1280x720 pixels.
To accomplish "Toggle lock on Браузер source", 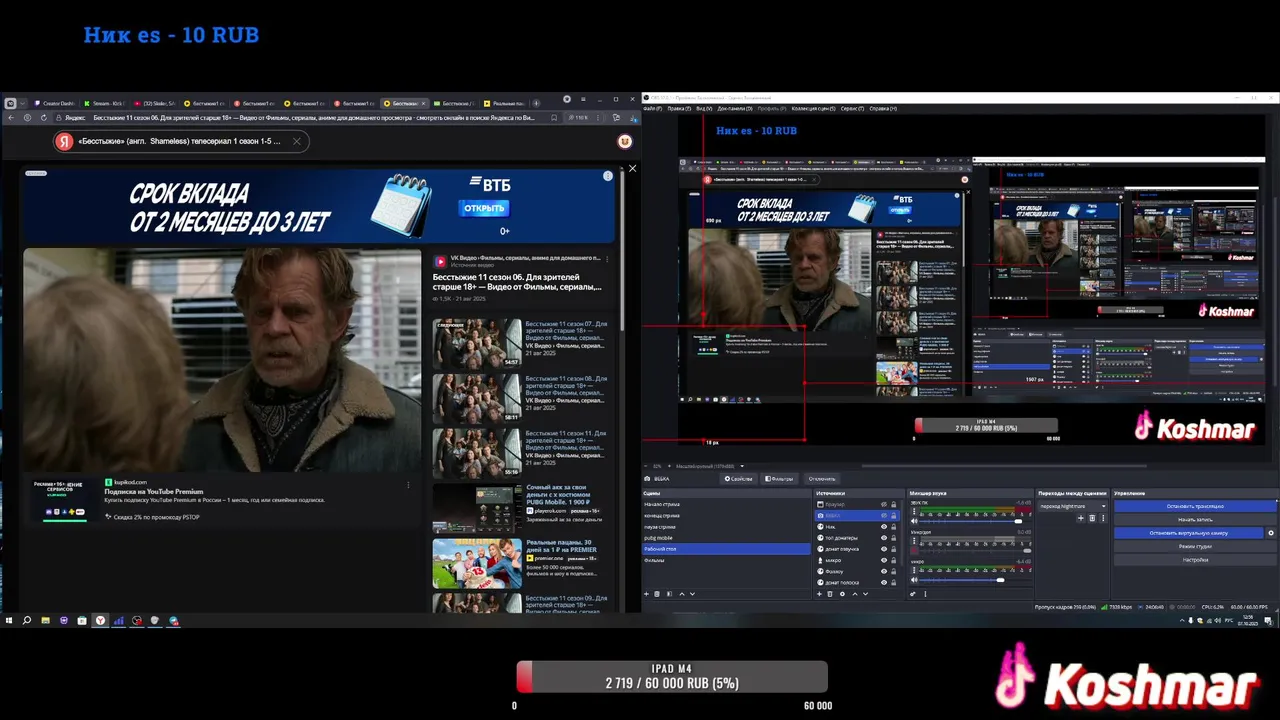I will (894, 504).
